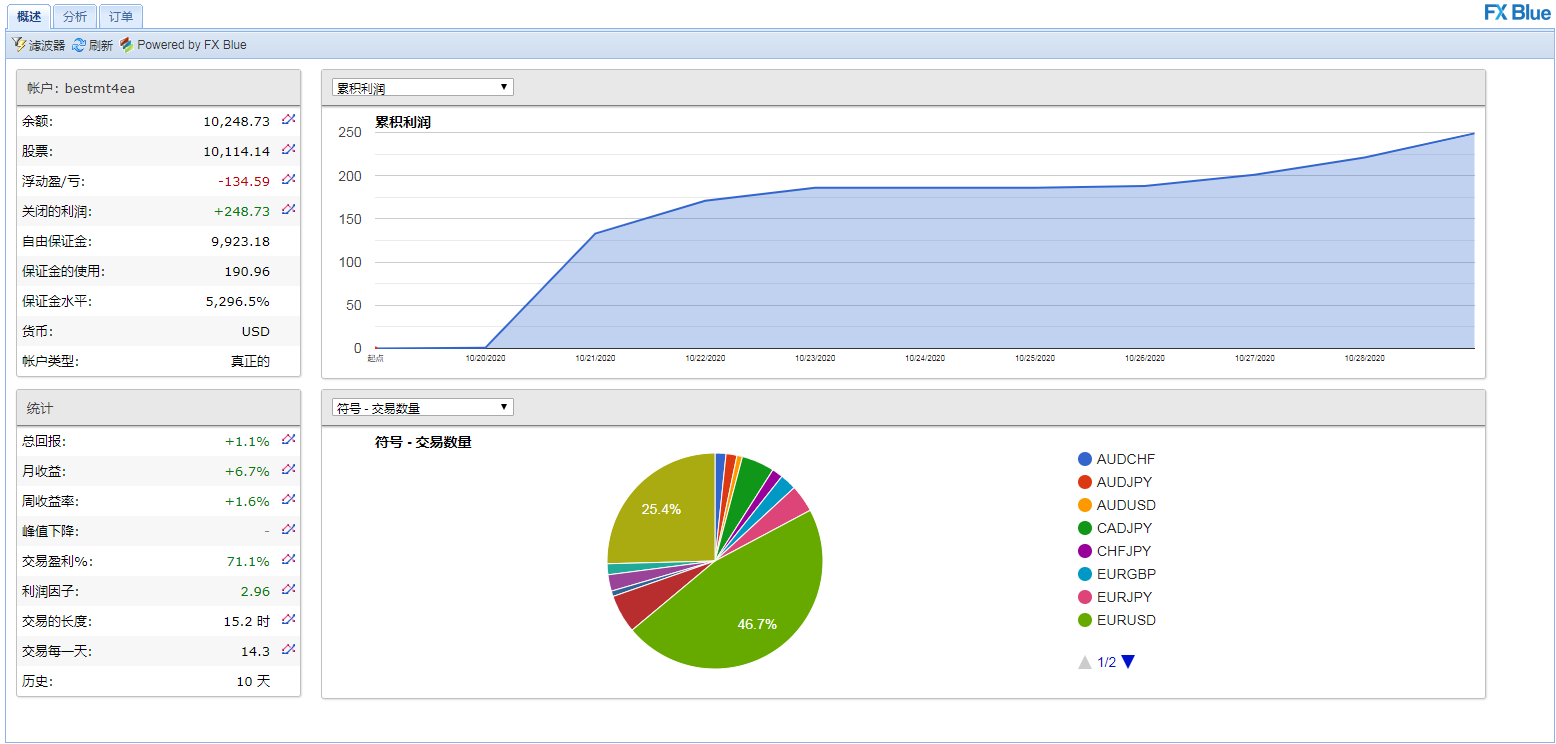Open chart icon next to 关闭的利润

tap(288, 210)
